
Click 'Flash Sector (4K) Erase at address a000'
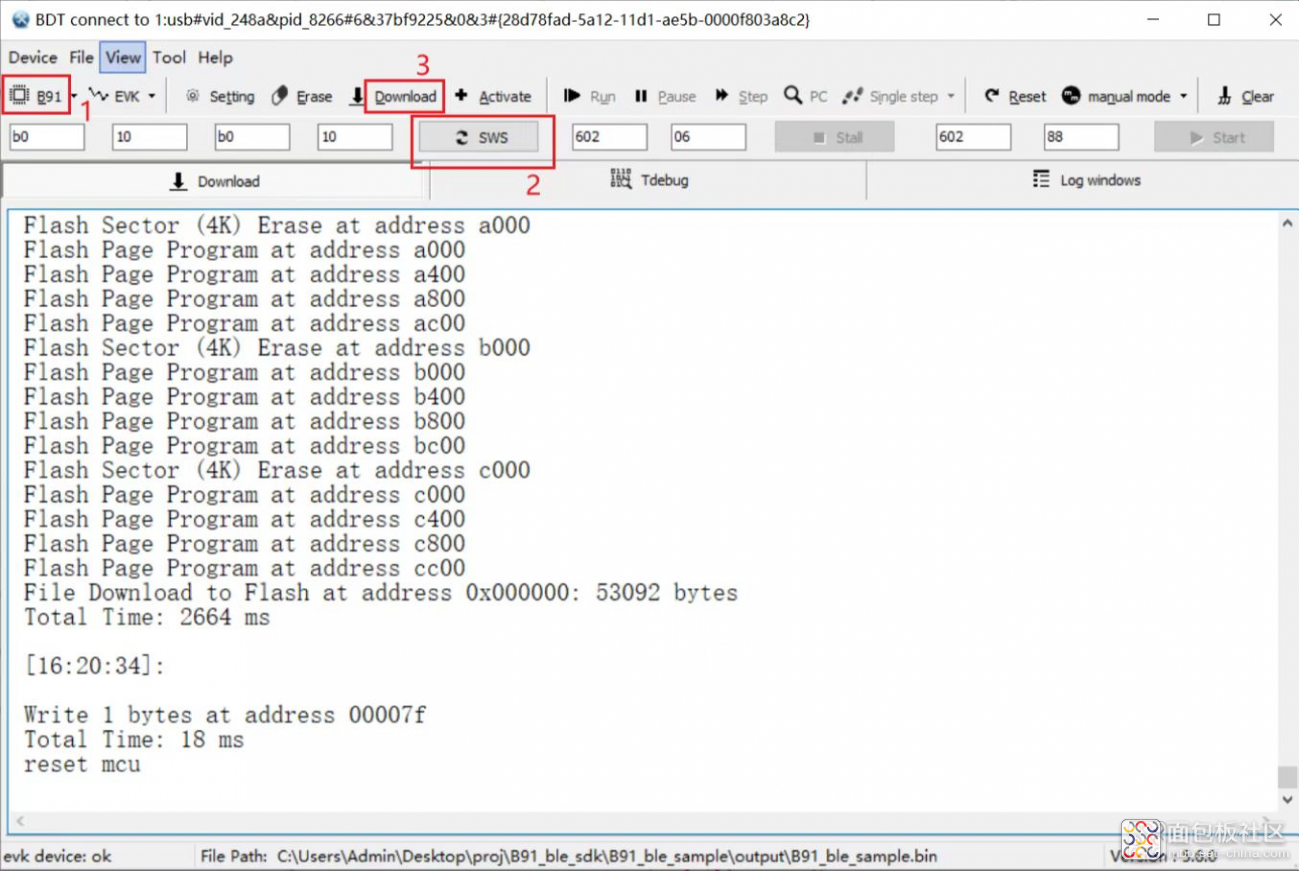pos(277,226)
